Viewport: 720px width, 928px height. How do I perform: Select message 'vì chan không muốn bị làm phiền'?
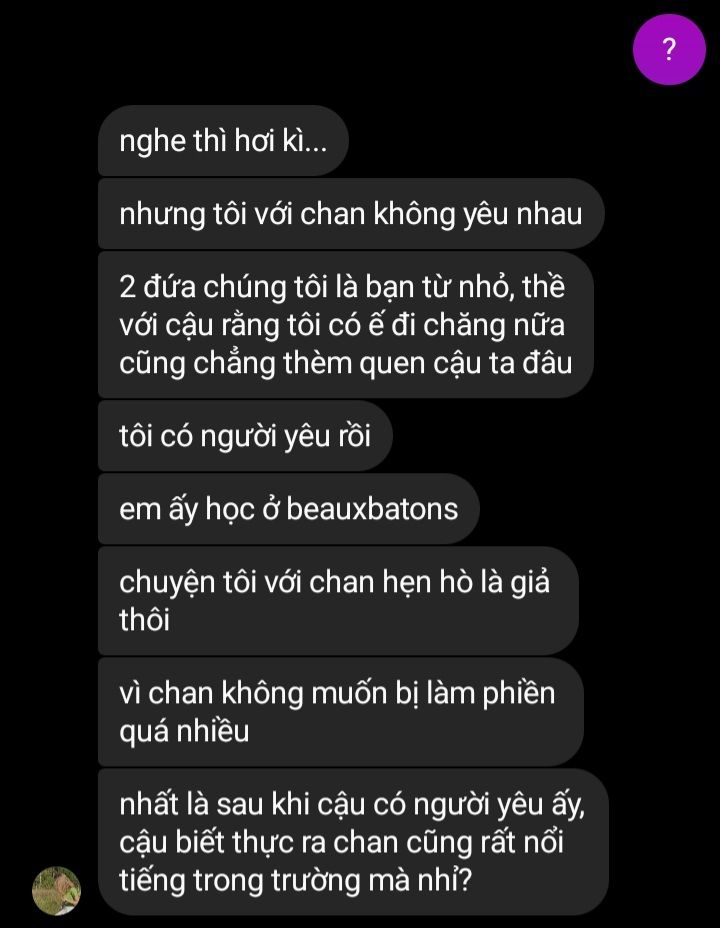341,712
